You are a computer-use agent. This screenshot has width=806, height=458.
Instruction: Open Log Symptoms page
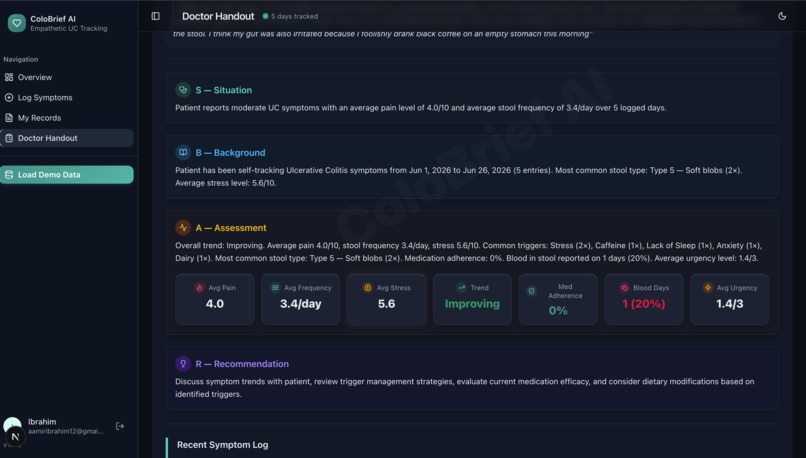click(67, 98)
